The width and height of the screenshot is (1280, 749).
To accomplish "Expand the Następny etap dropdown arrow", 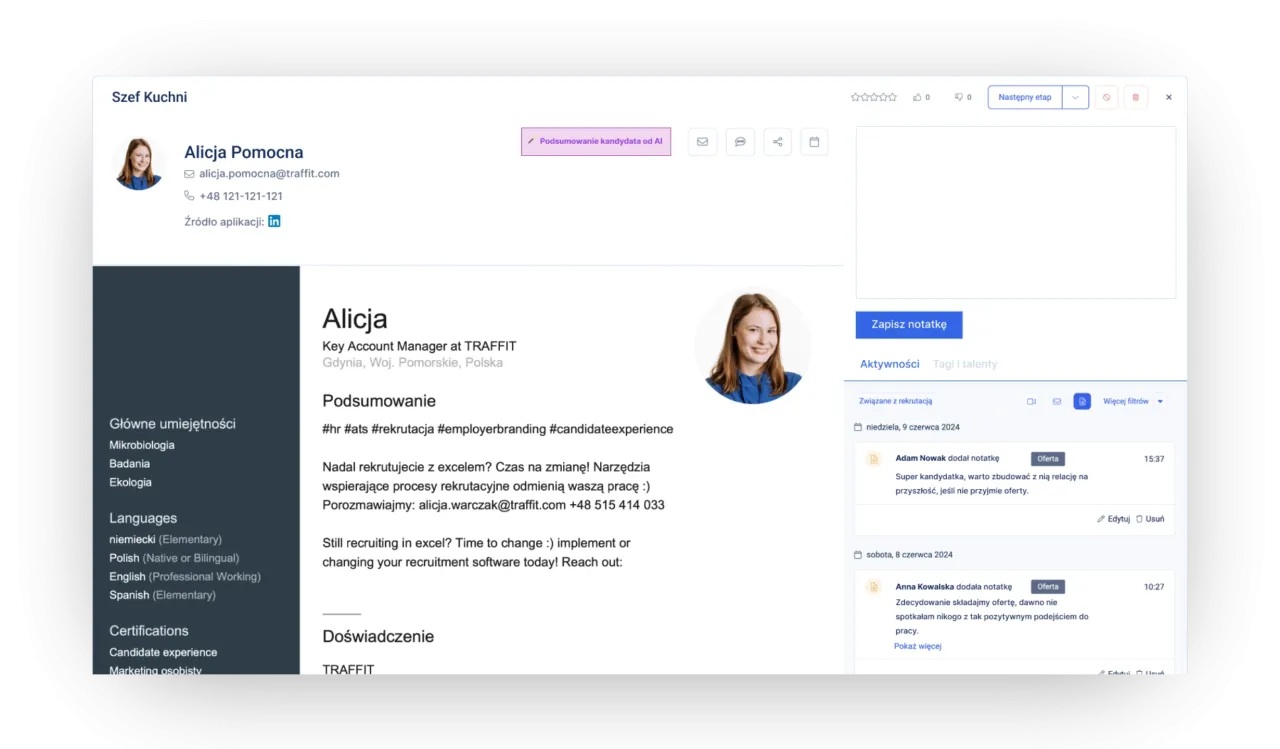I will (1075, 97).
